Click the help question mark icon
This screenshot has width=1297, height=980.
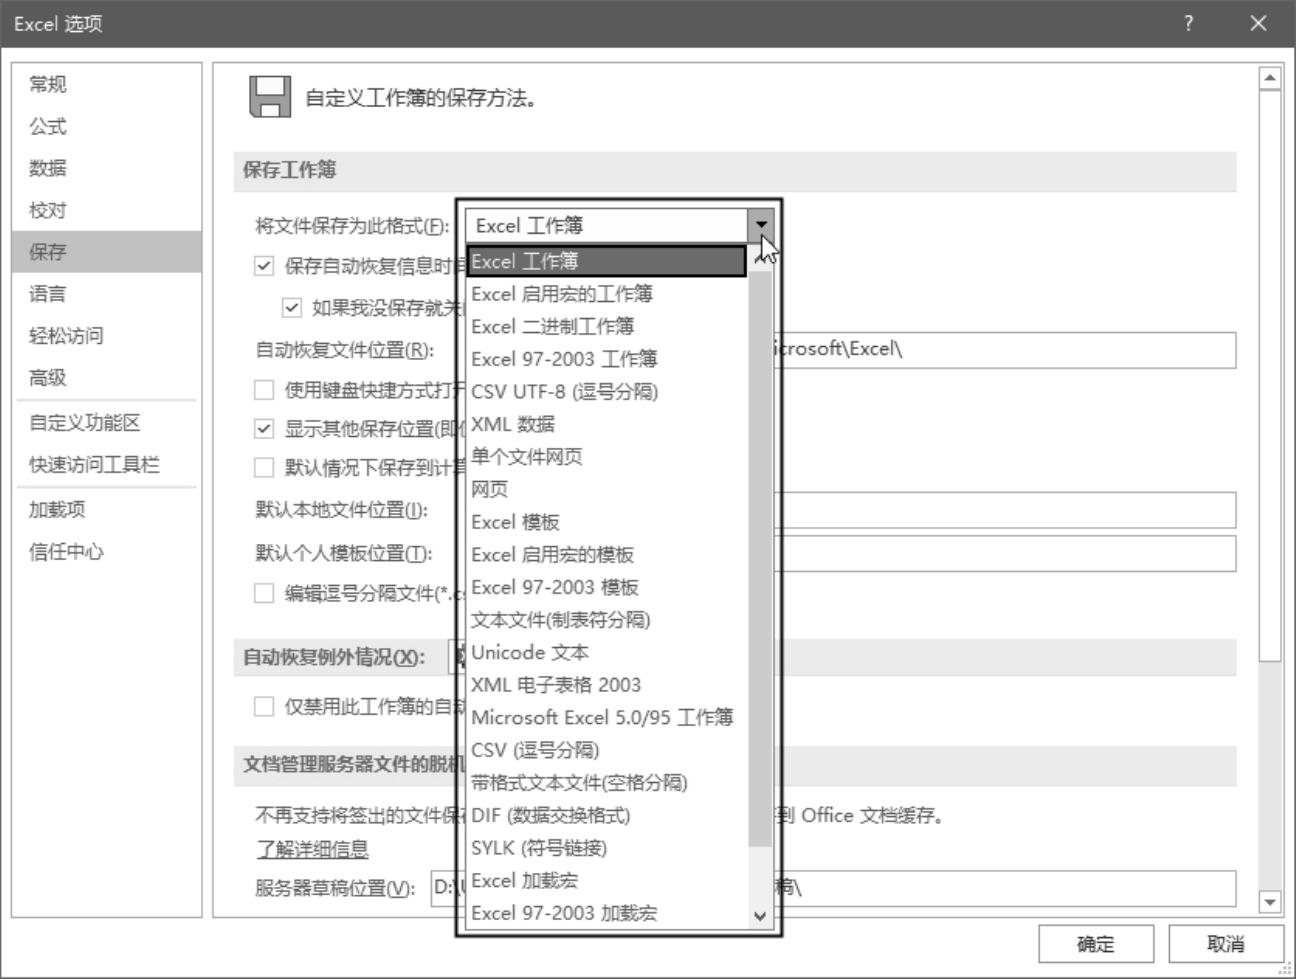click(x=1188, y=23)
